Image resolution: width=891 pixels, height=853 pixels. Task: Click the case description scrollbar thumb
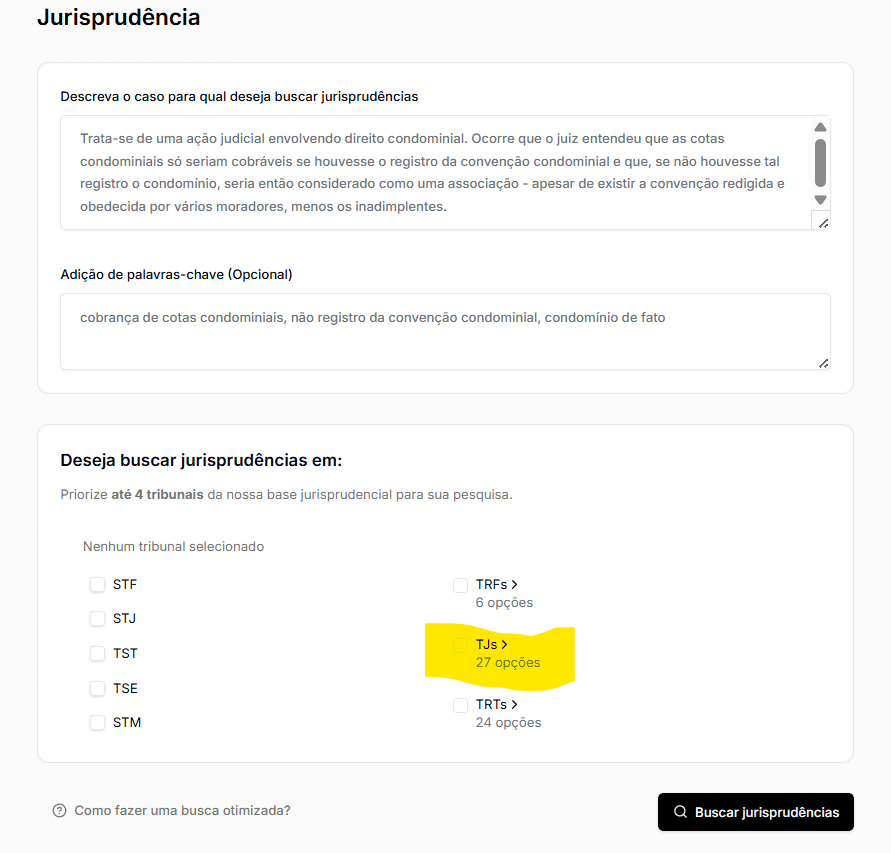820,163
